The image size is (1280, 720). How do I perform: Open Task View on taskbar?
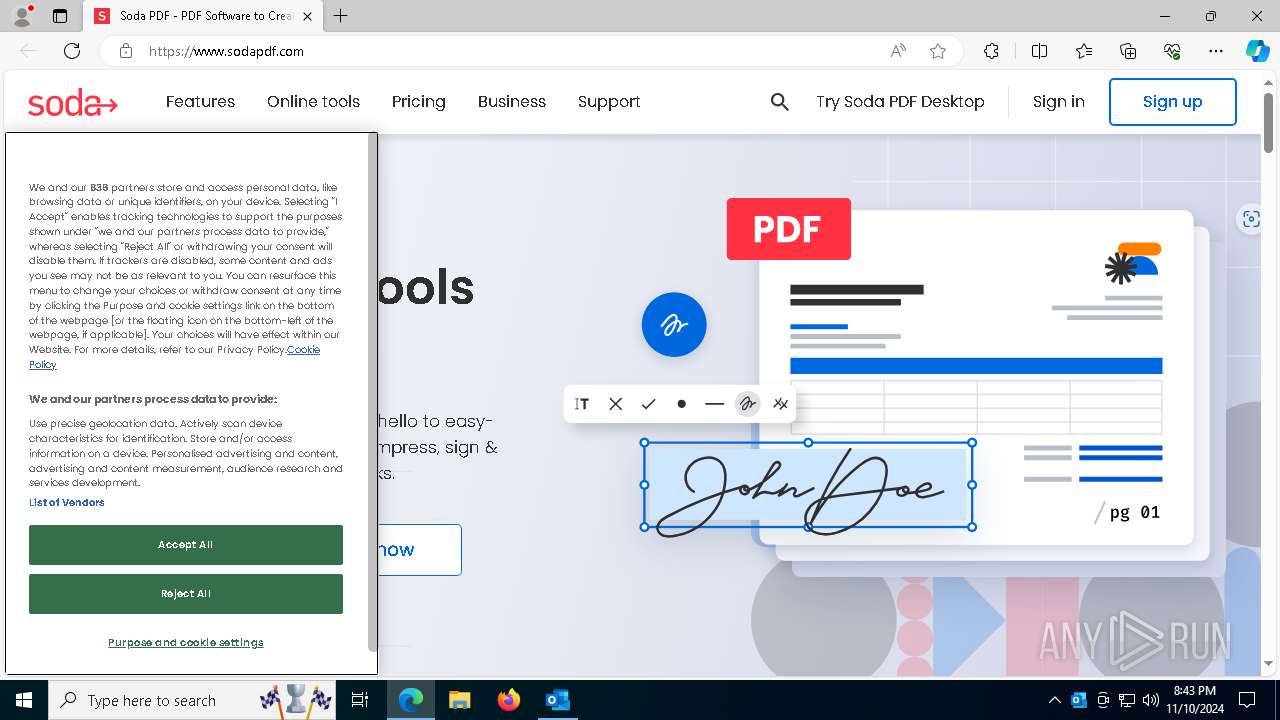click(x=360, y=700)
